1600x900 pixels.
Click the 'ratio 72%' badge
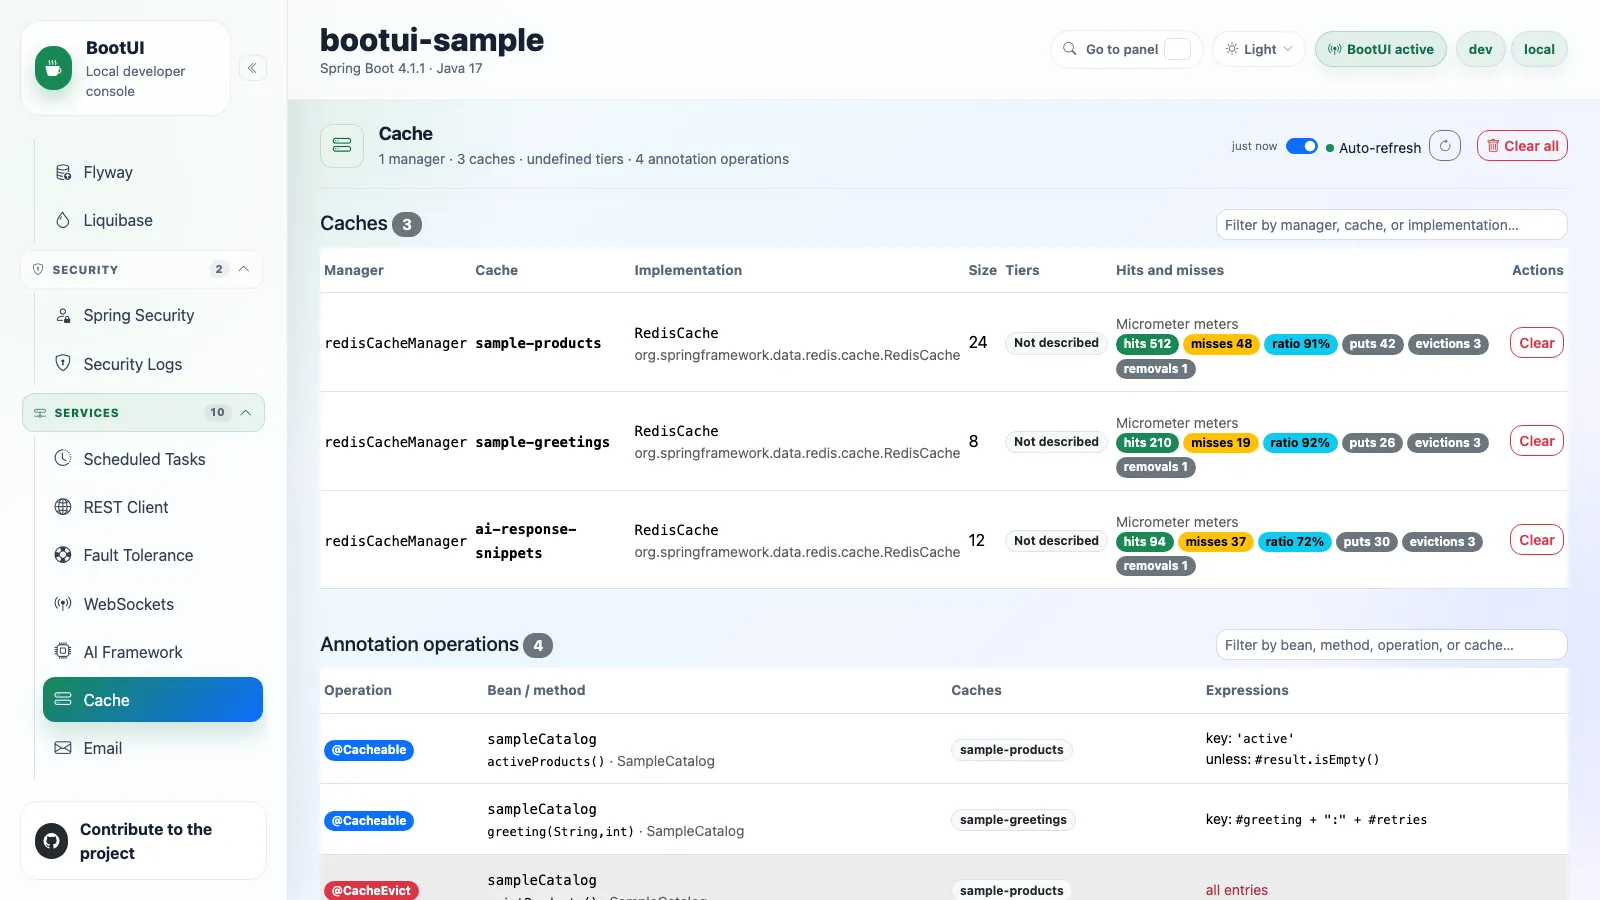(x=1294, y=542)
